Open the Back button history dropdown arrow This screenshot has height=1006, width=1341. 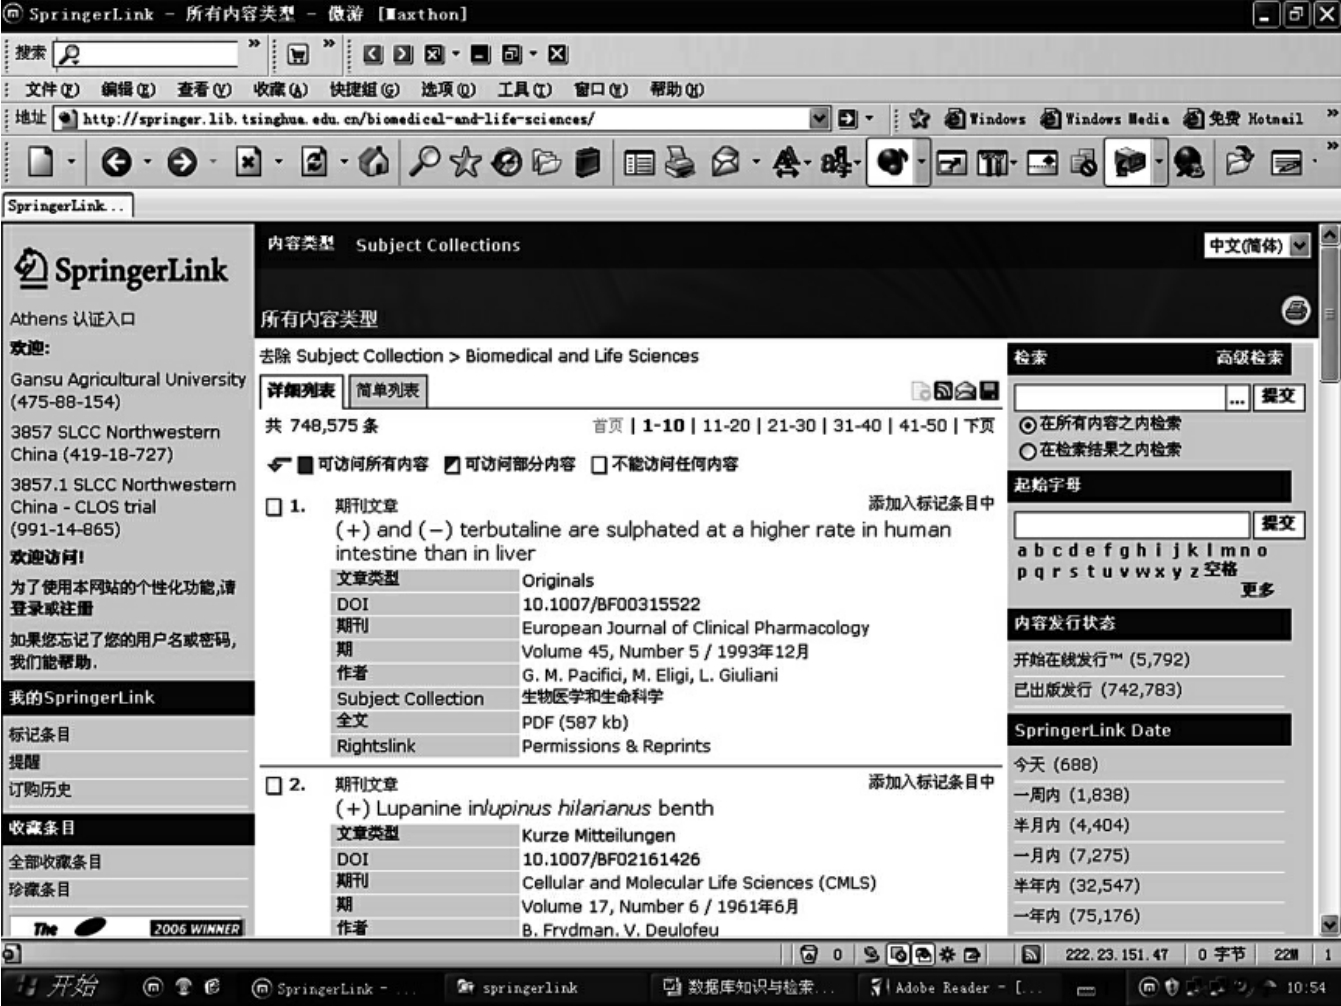tap(147, 162)
